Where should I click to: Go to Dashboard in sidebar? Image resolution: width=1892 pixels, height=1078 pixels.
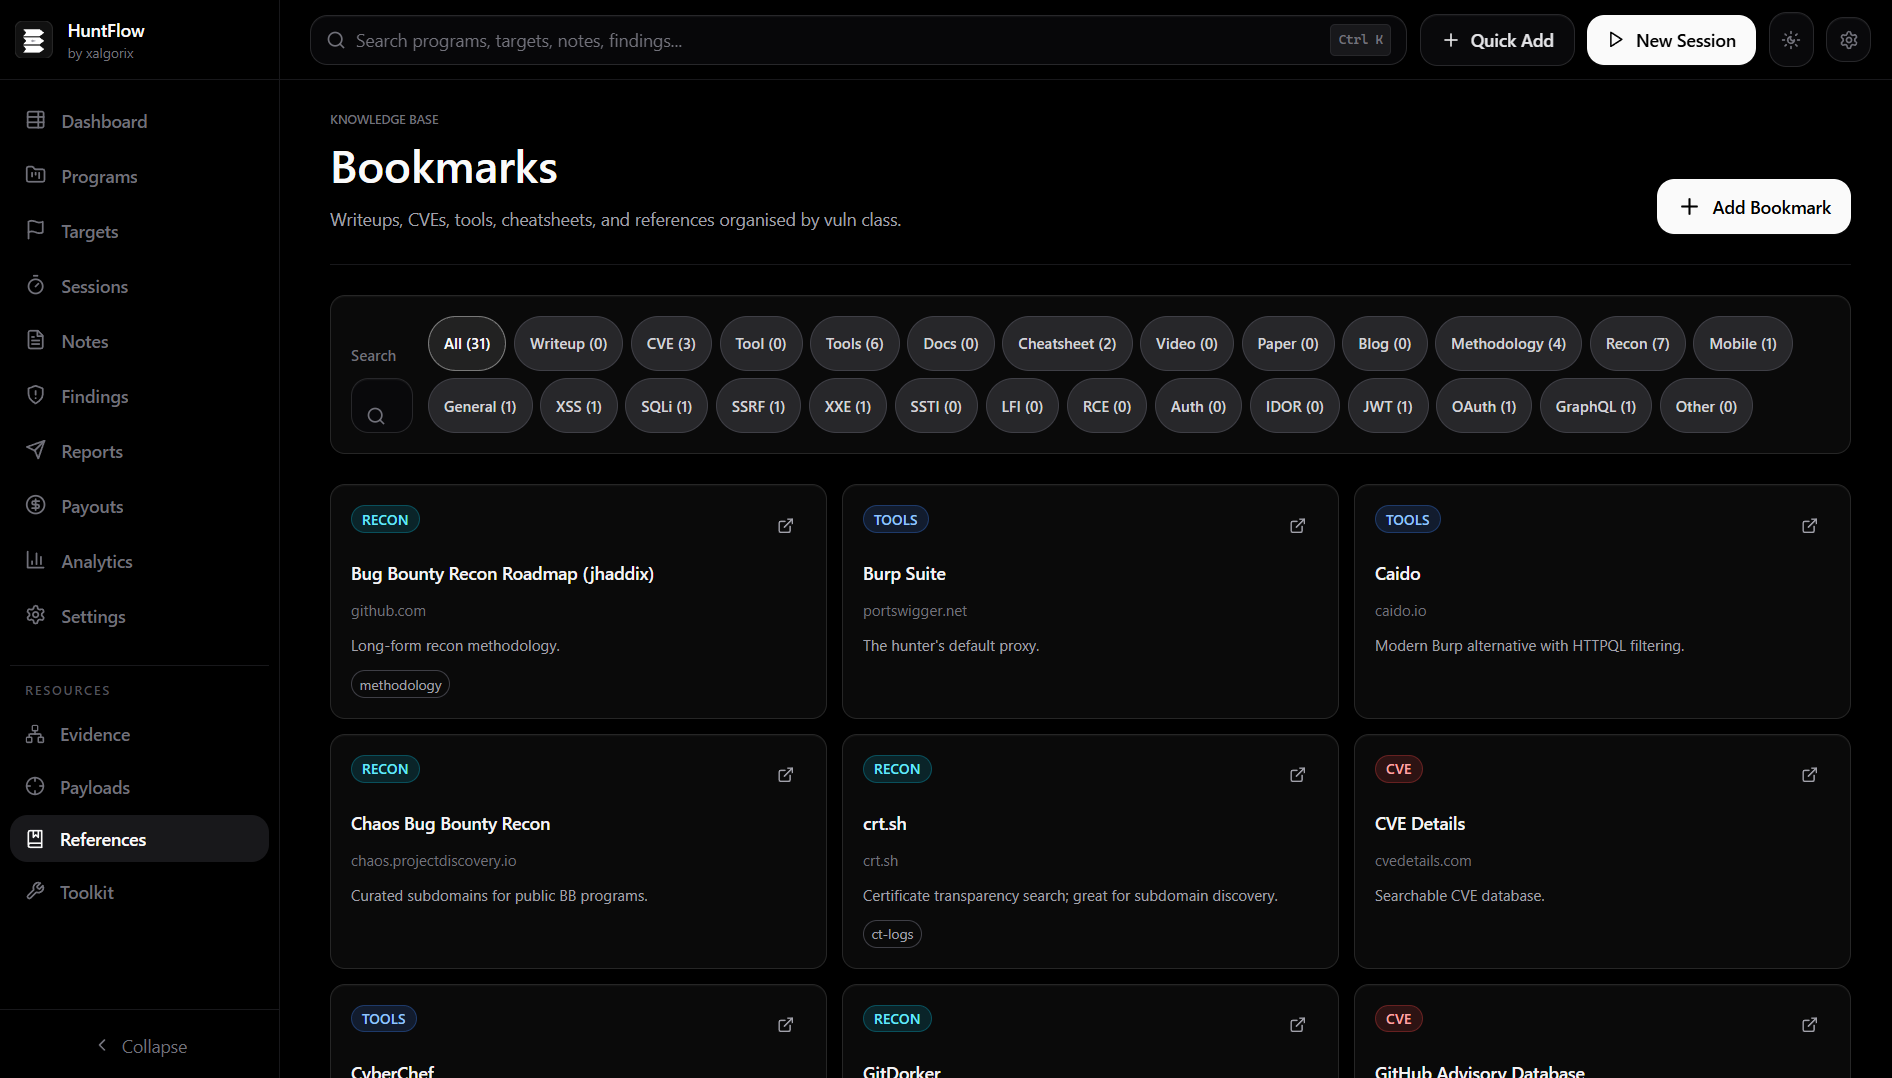click(139, 121)
